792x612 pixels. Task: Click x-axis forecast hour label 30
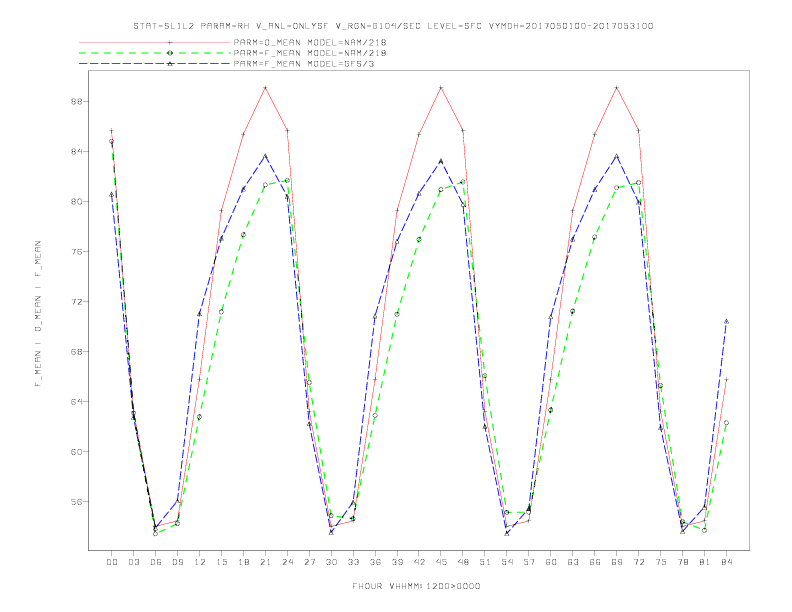point(331,562)
